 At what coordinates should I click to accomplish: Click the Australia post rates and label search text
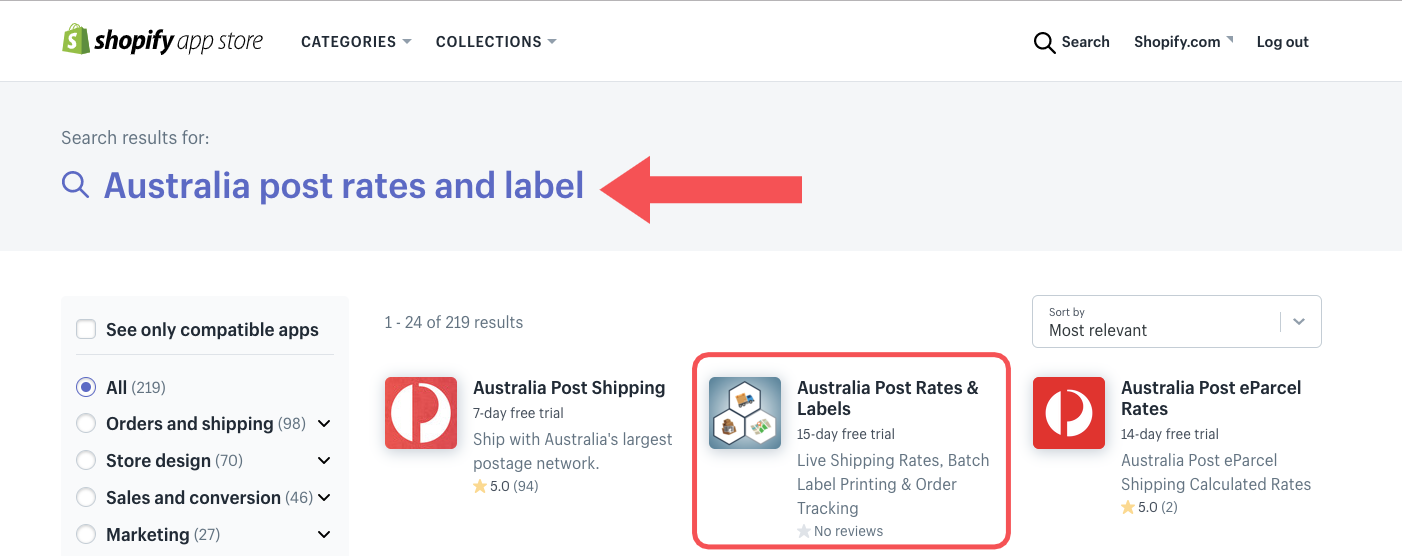(344, 185)
